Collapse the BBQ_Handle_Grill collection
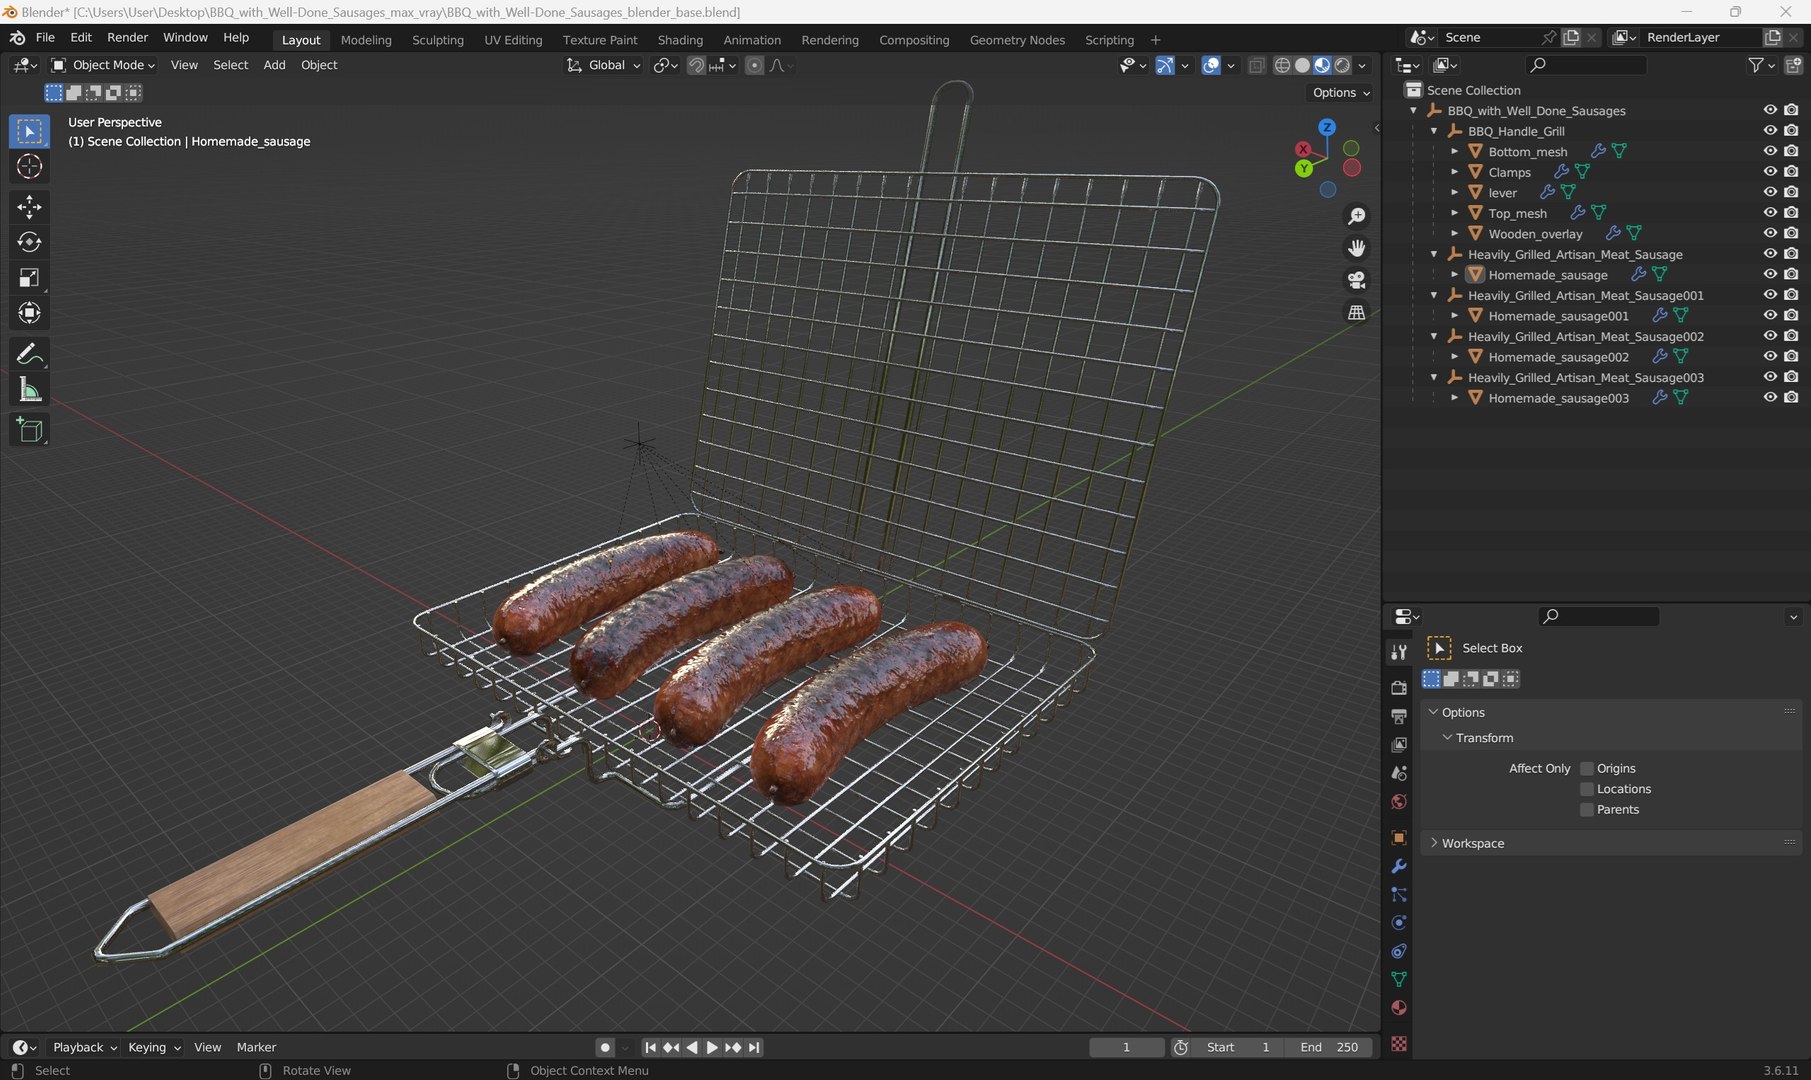Image resolution: width=1811 pixels, height=1080 pixels. (1433, 131)
